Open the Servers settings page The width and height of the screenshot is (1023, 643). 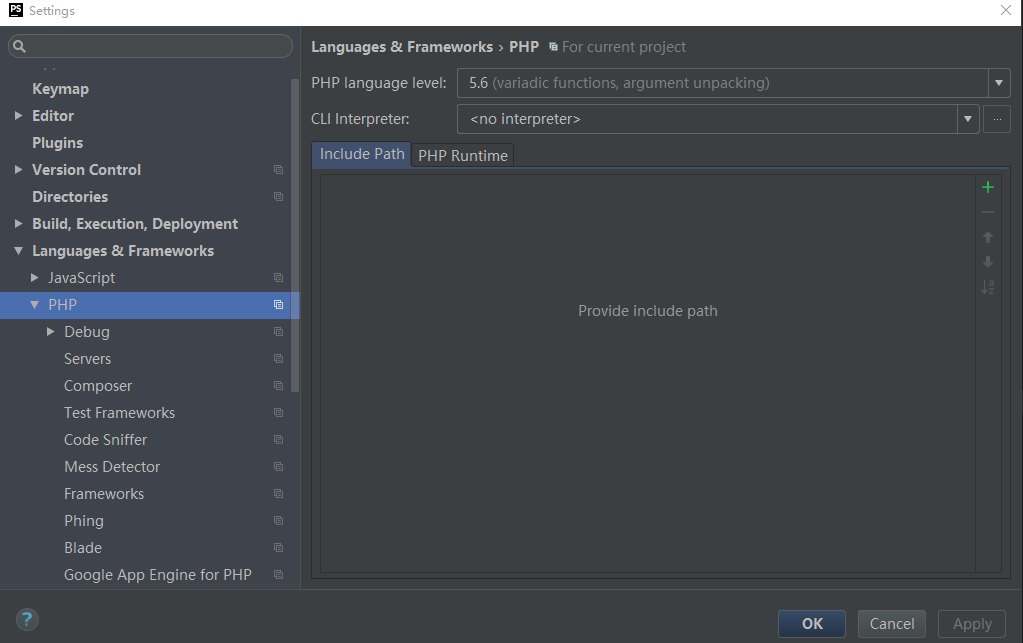(x=87, y=359)
